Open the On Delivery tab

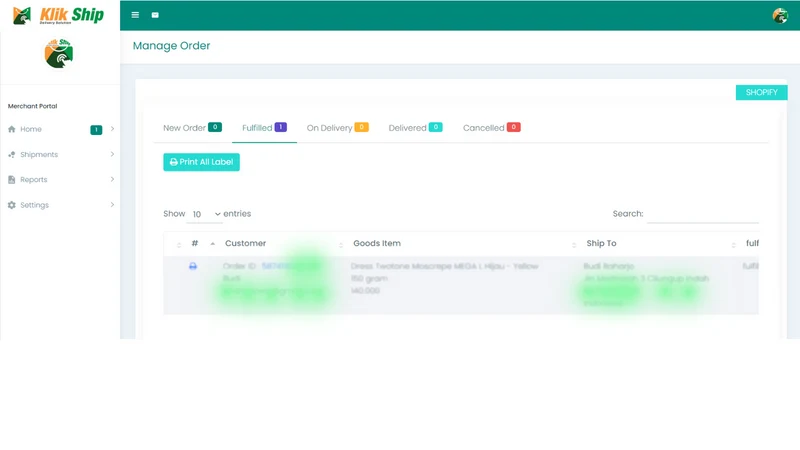click(337, 128)
